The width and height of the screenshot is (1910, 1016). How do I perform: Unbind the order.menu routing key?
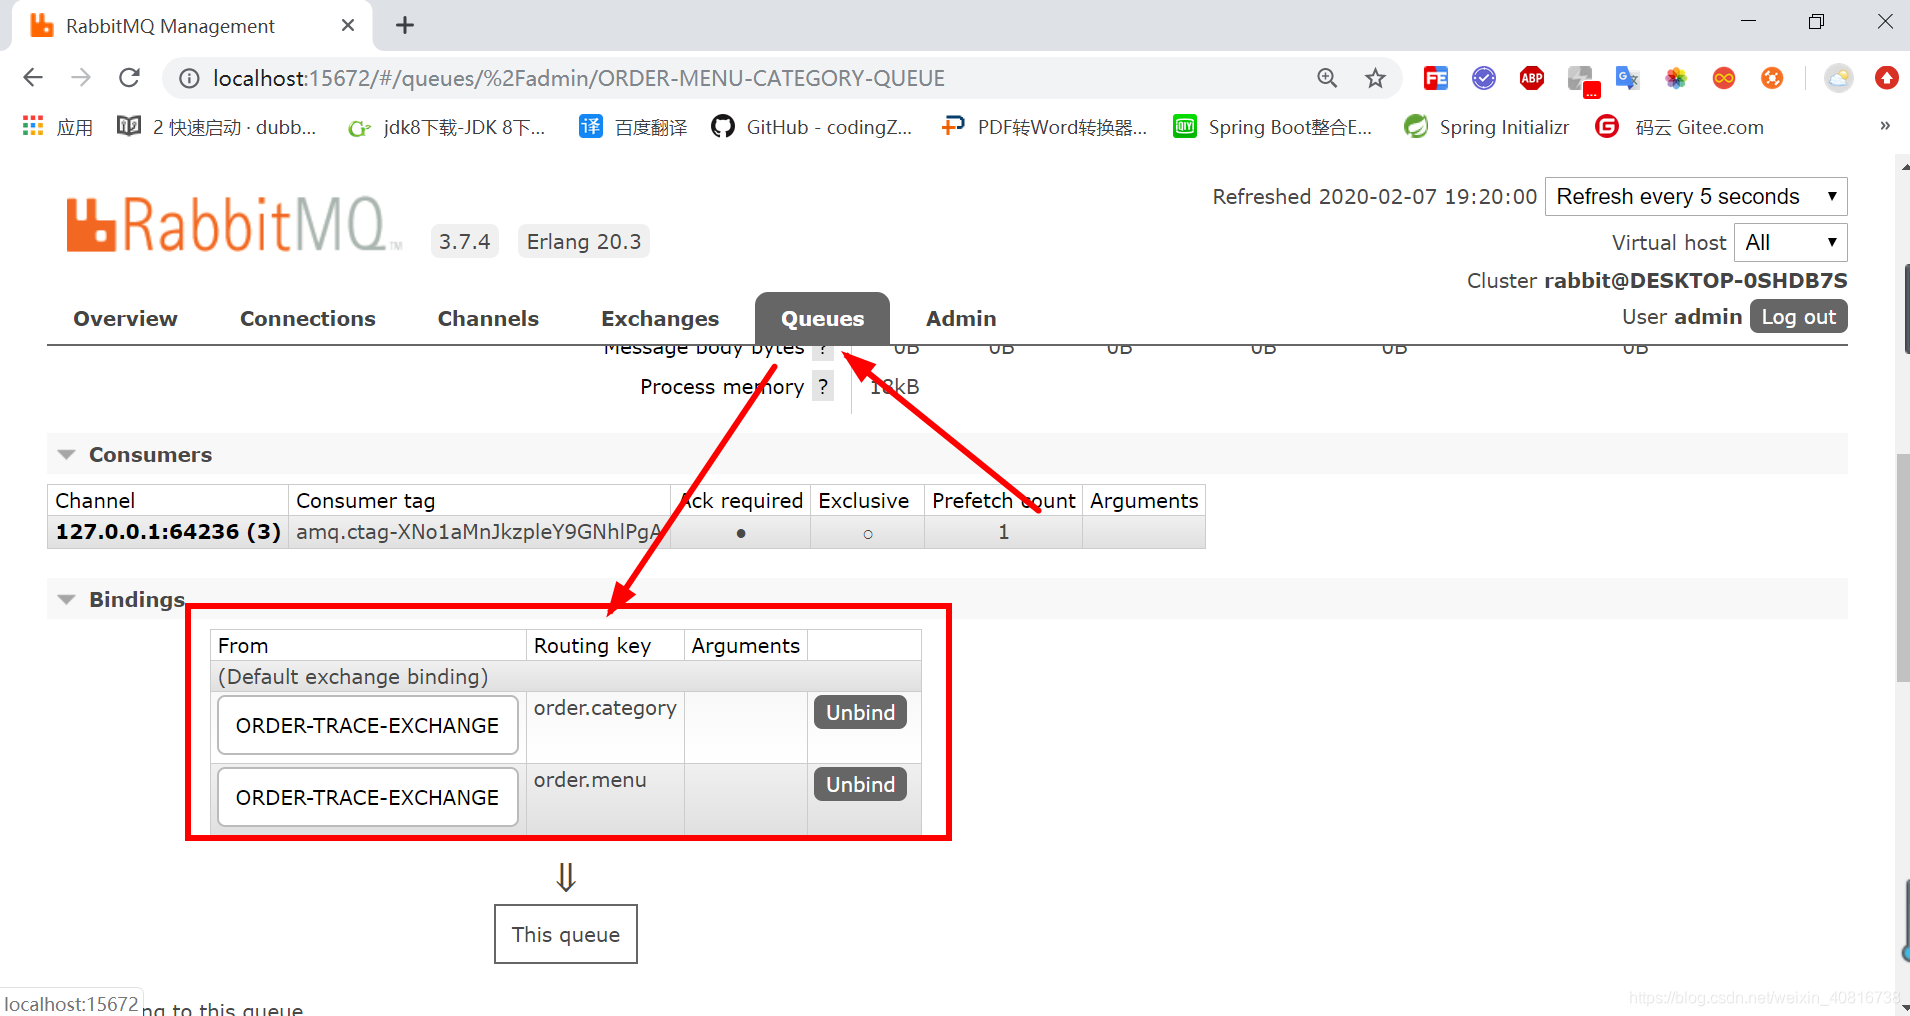(x=860, y=784)
